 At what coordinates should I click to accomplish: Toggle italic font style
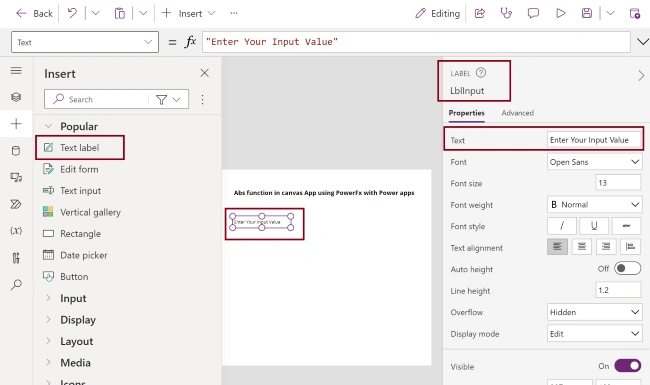(x=562, y=226)
